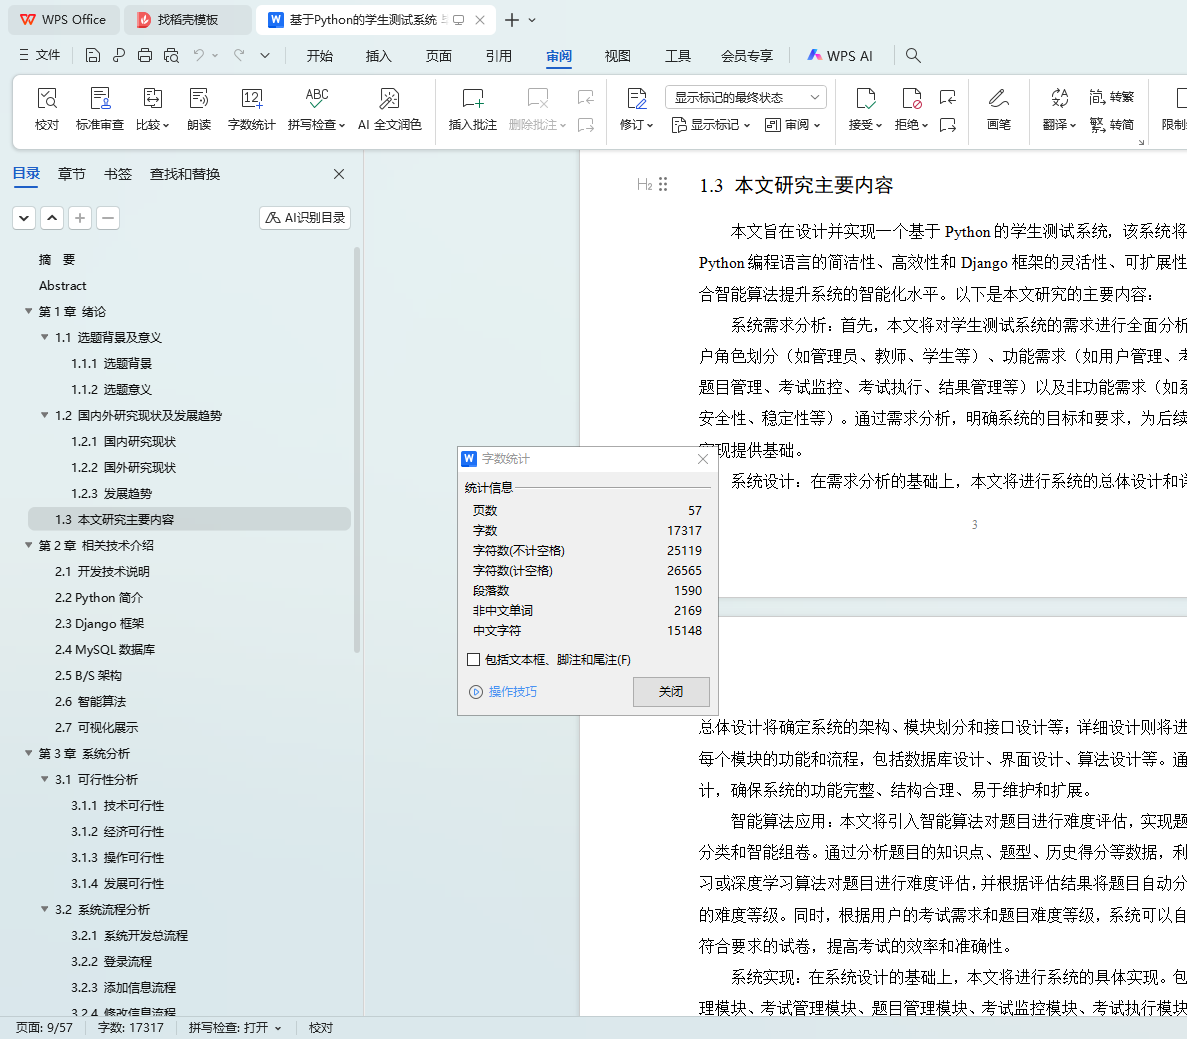The height and width of the screenshot is (1039, 1187).
Task: Close the navigation pane
Action: pos(339,174)
